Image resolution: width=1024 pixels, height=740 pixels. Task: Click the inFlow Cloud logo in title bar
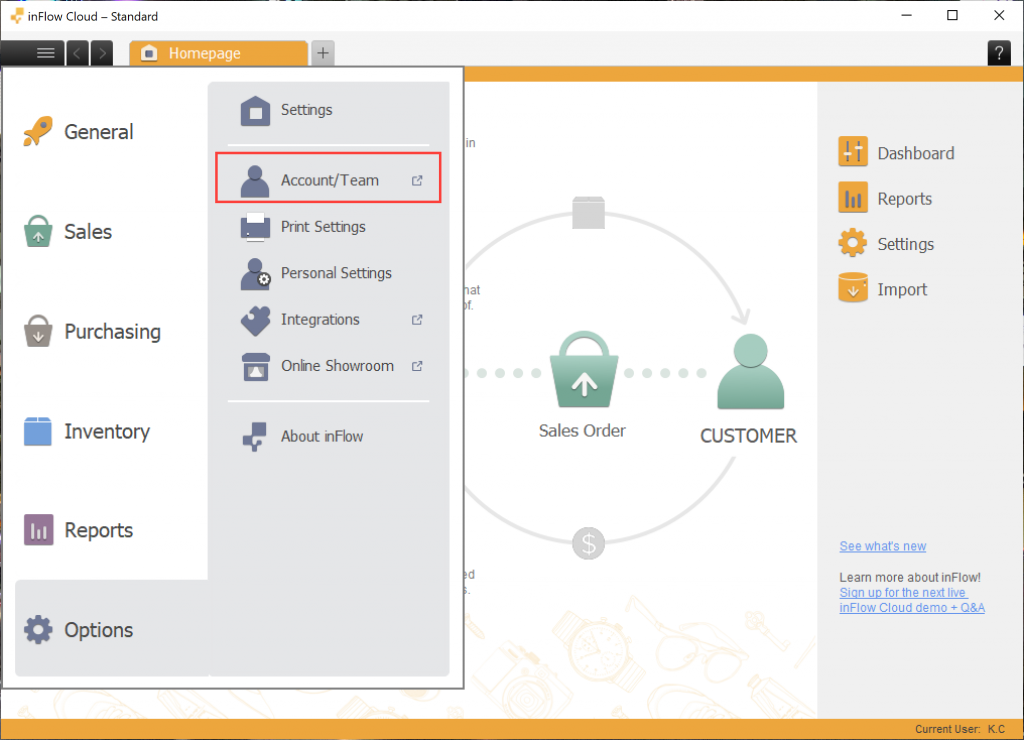point(17,16)
